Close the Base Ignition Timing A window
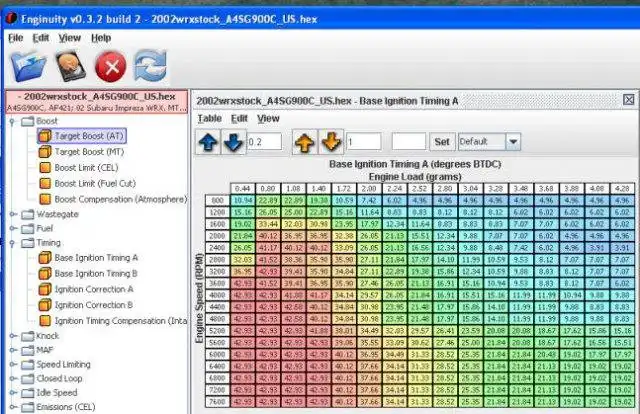 click(x=629, y=100)
